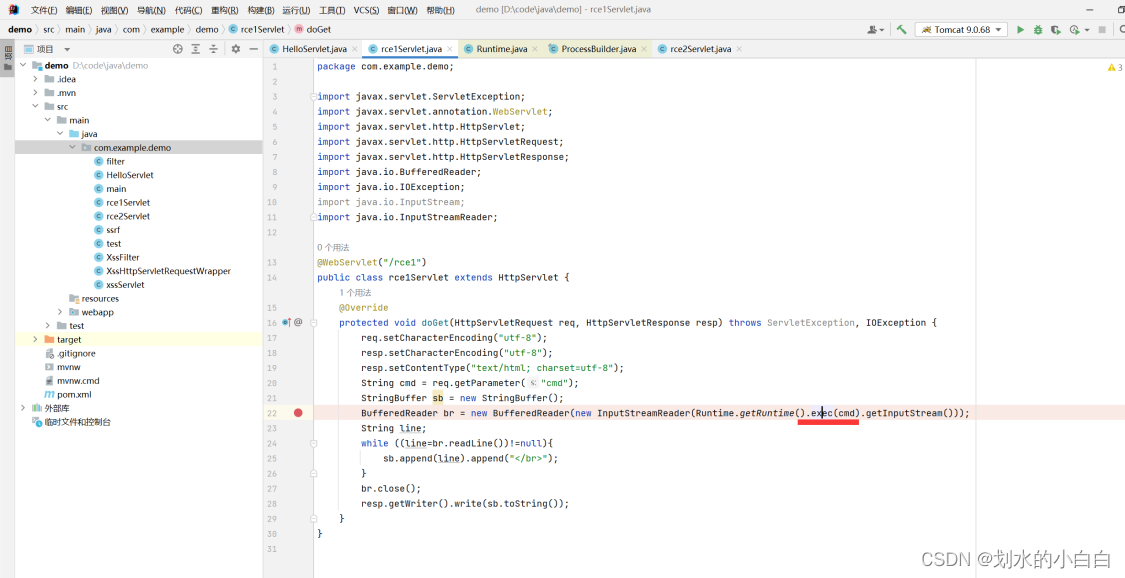Image resolution: width=1125 pixels, height=578 pixels.
Task: Open the 运行(U) menu
Action: coord(296,10)
